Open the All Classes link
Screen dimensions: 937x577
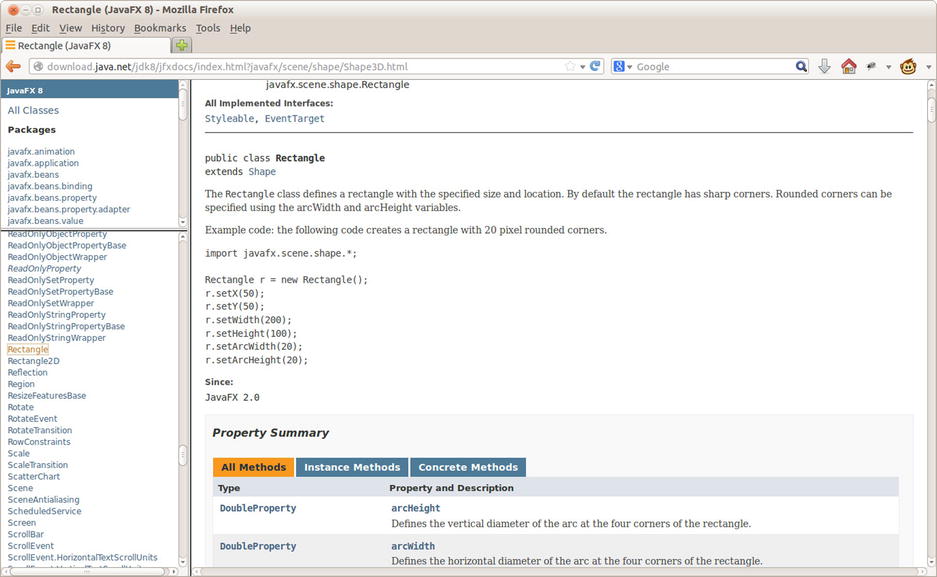click(33, 110)
